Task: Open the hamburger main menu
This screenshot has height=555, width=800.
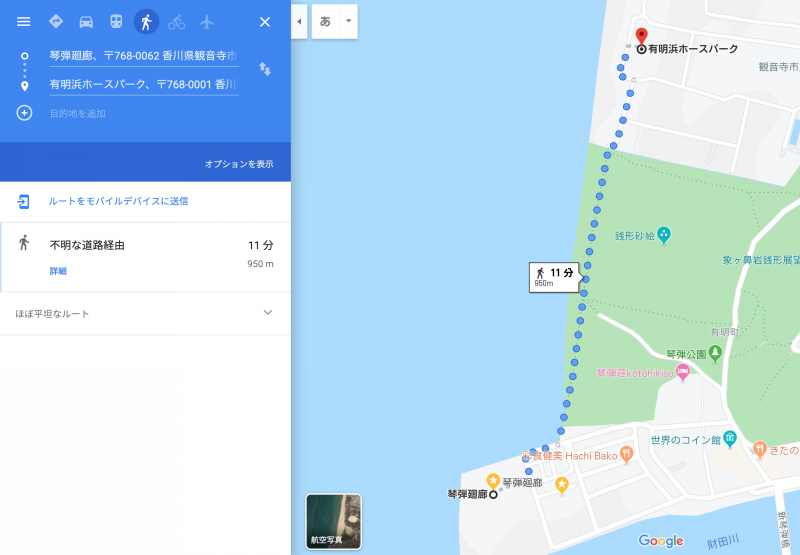Action: click(23, 21)
